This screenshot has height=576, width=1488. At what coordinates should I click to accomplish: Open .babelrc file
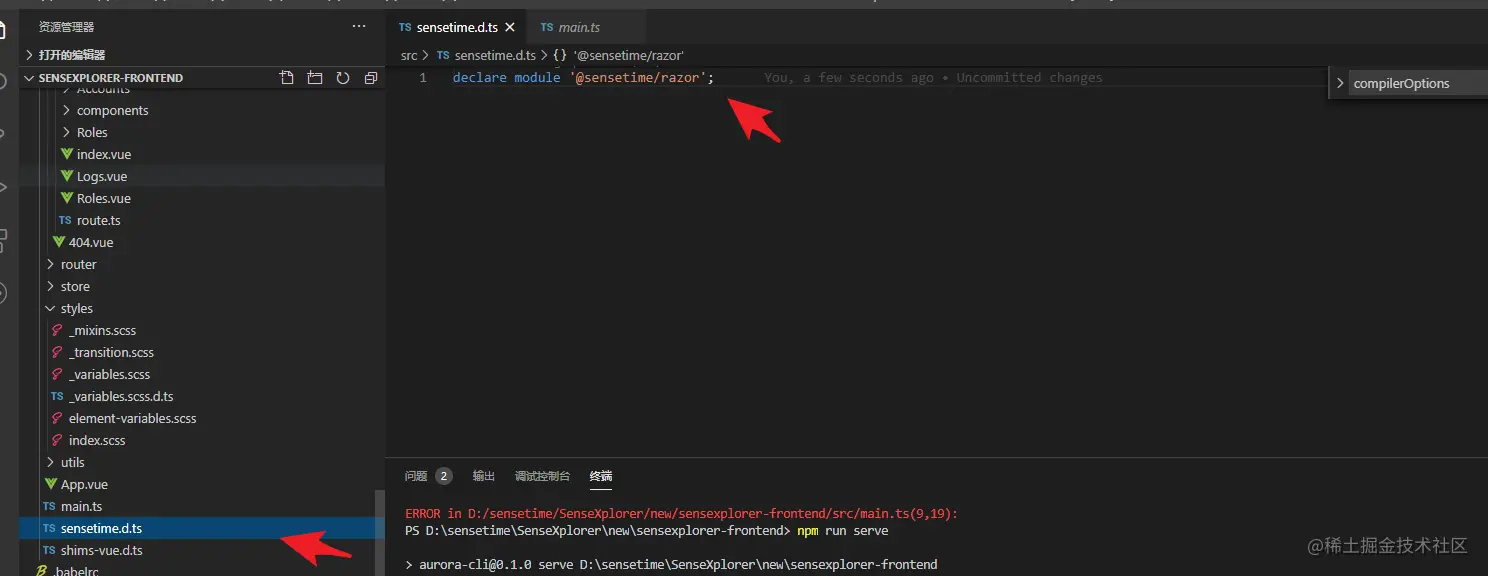click(x=202, y=570)
